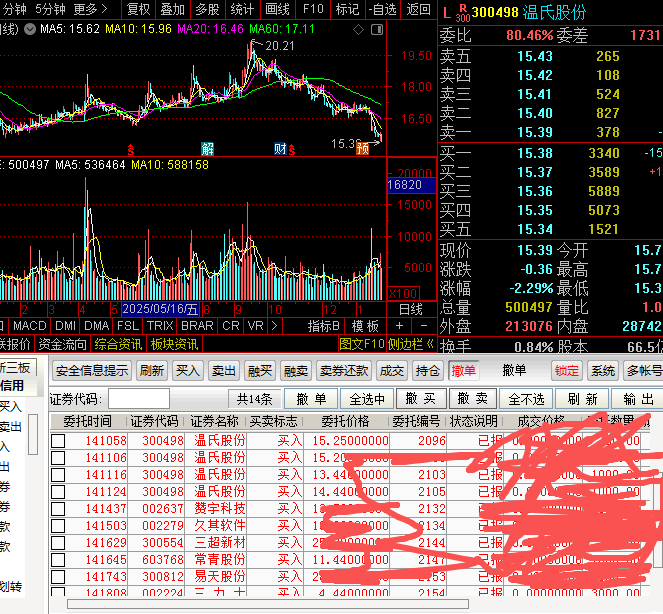
Task: Toggle the panel layout icon in the chart header
Action: 377,30
